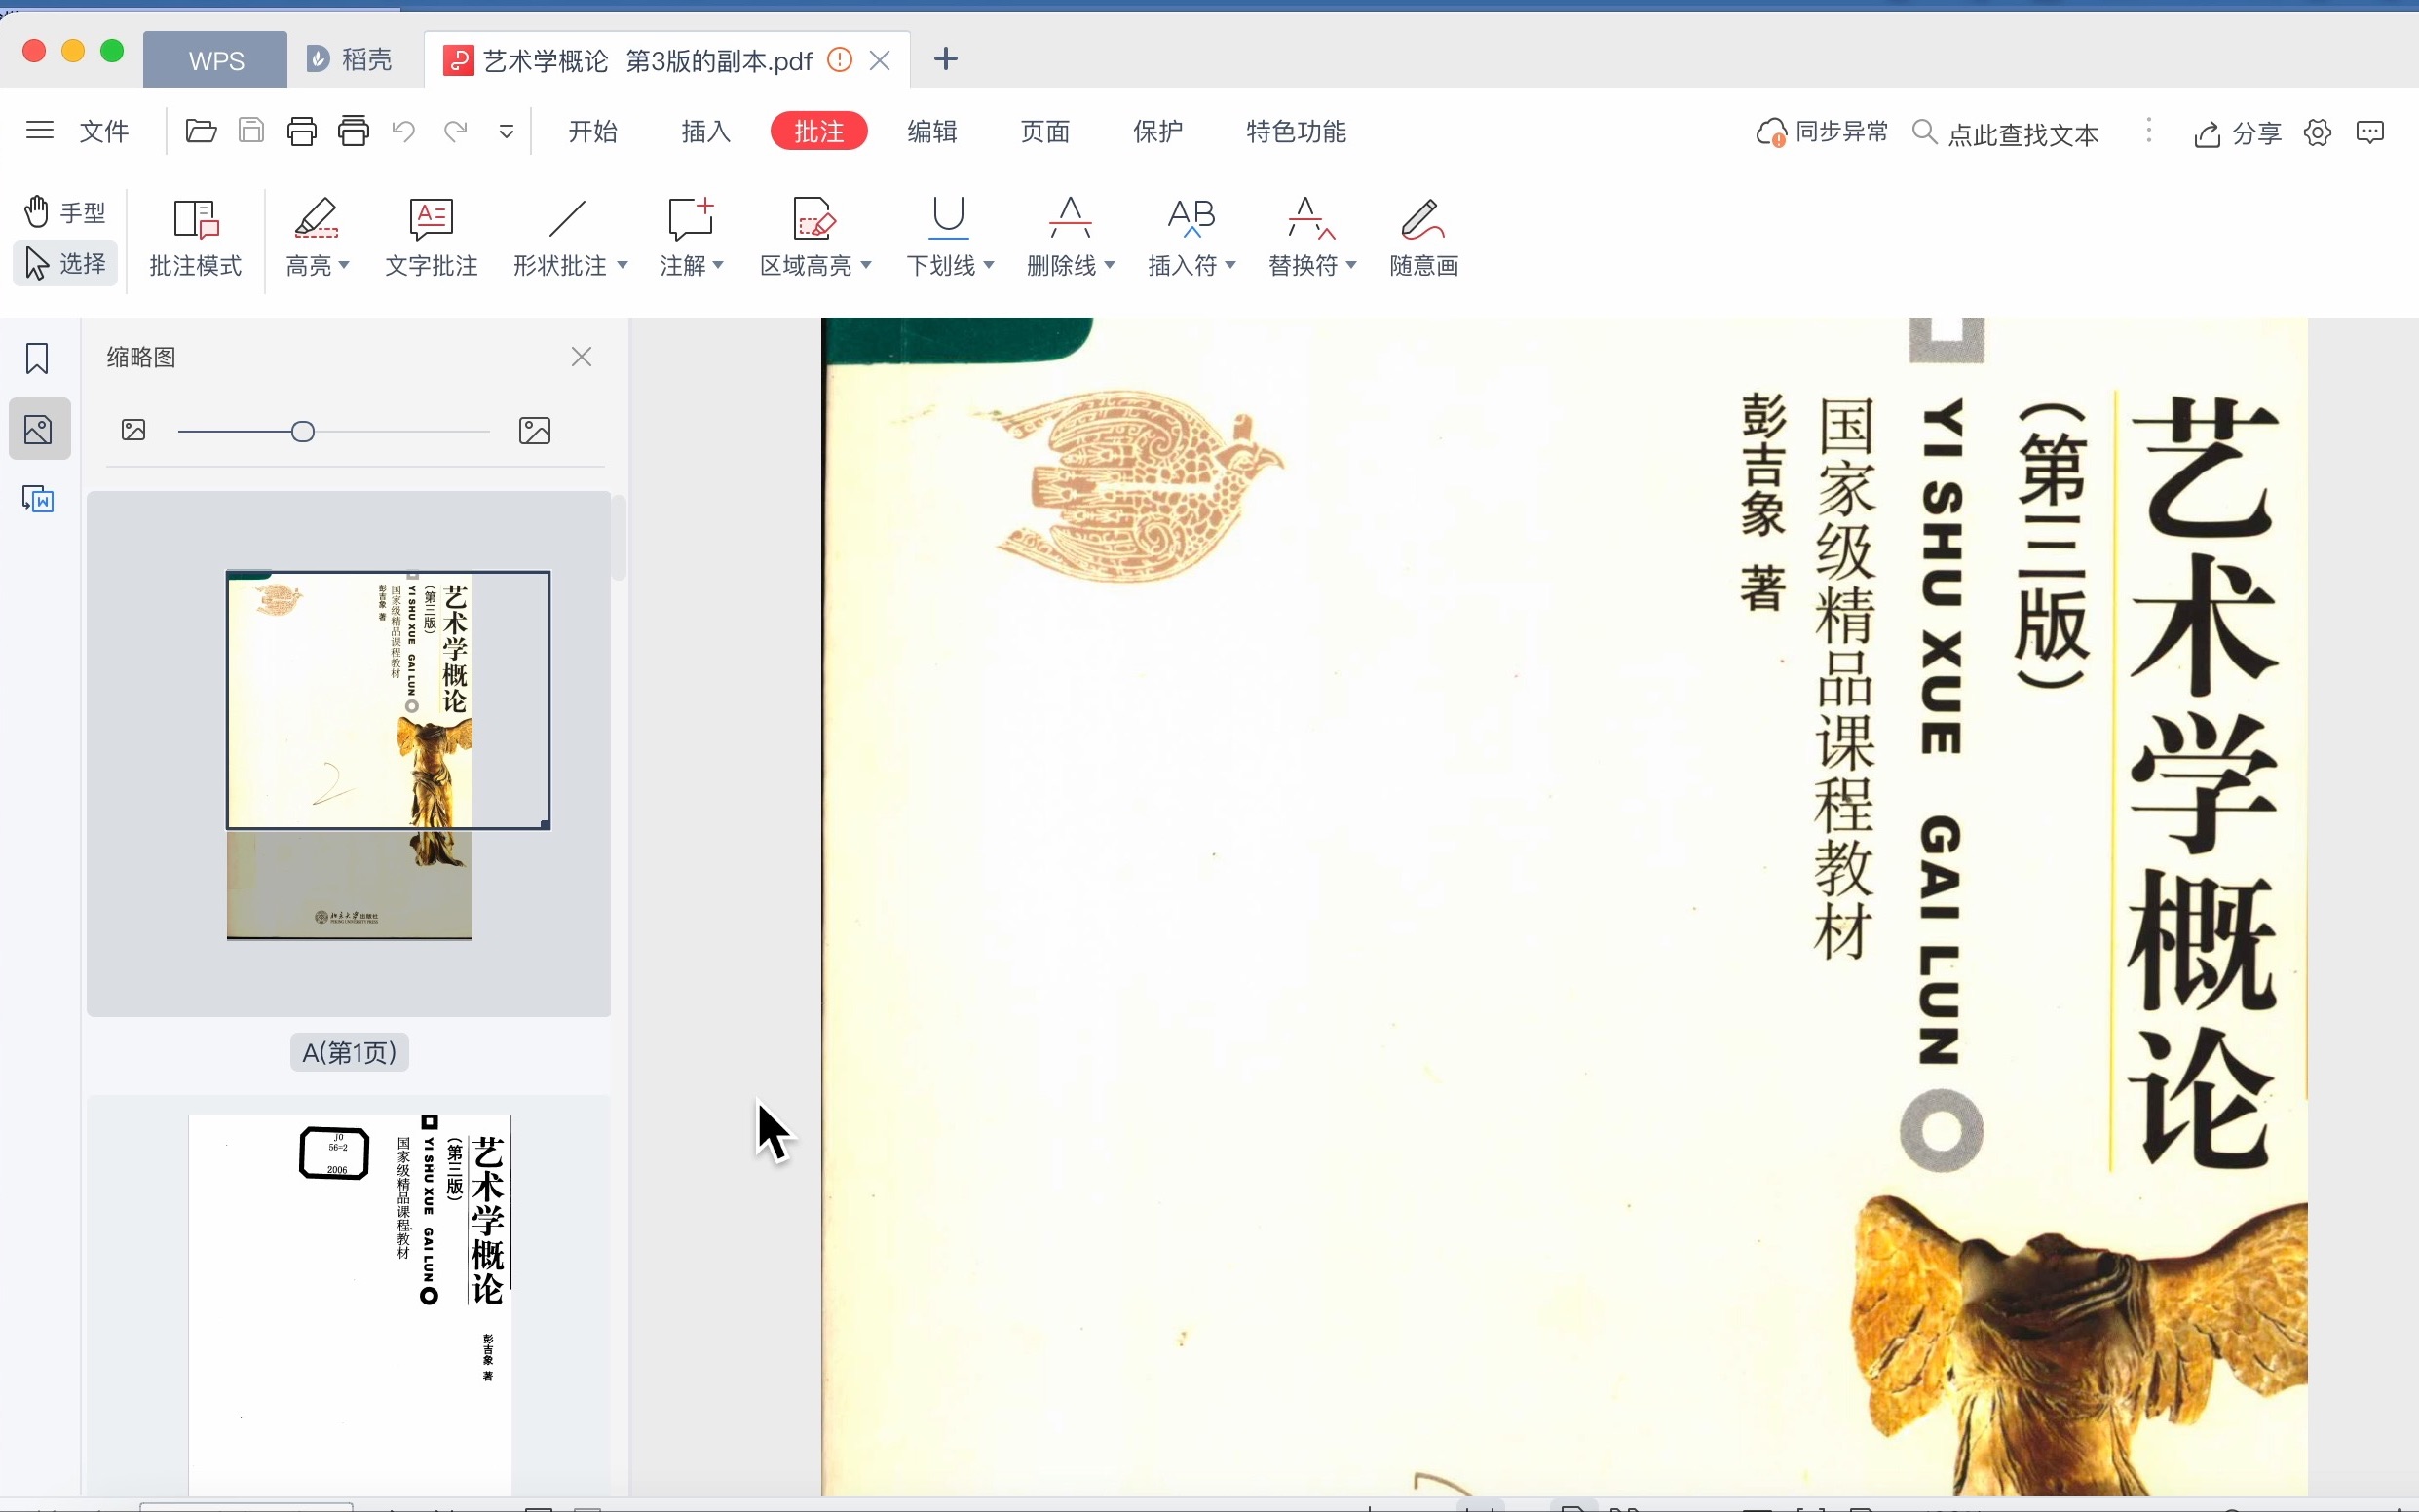Viewport: 2419px width, 1512px height.
Task: Select the 批注 ribbon tab
Action: point(819,131)
